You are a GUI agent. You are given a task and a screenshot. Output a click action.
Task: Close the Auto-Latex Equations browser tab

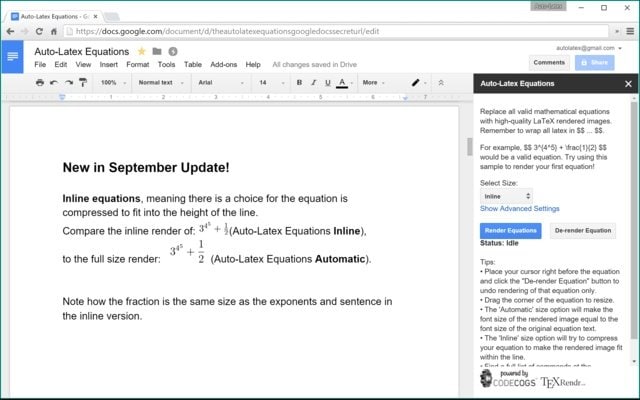[x=95, y=17]
